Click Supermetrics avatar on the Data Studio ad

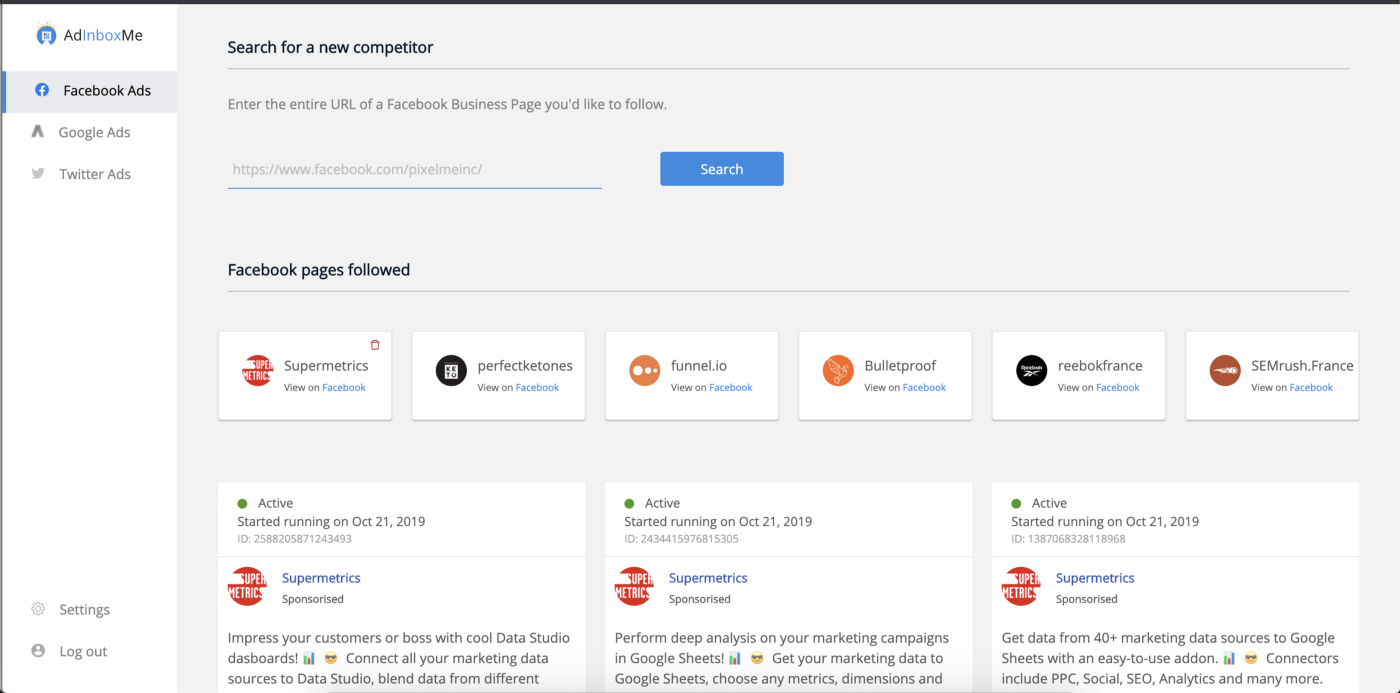tap(247, 587)
